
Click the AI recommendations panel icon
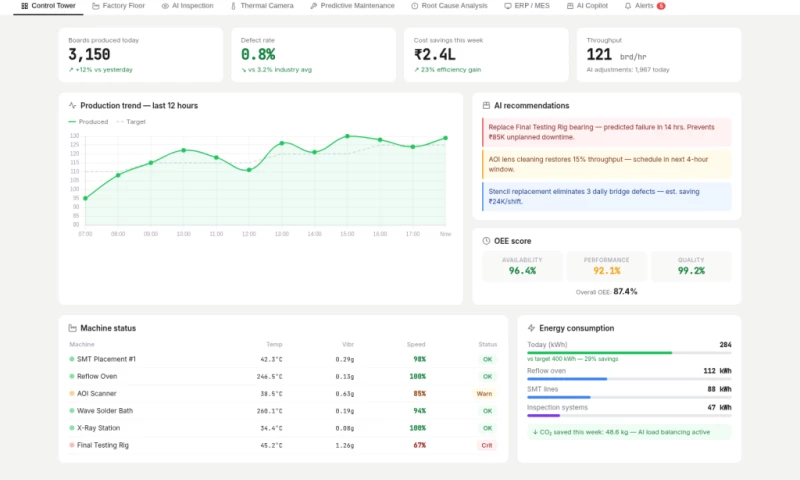pyautogui.click(x=486, y=105)
